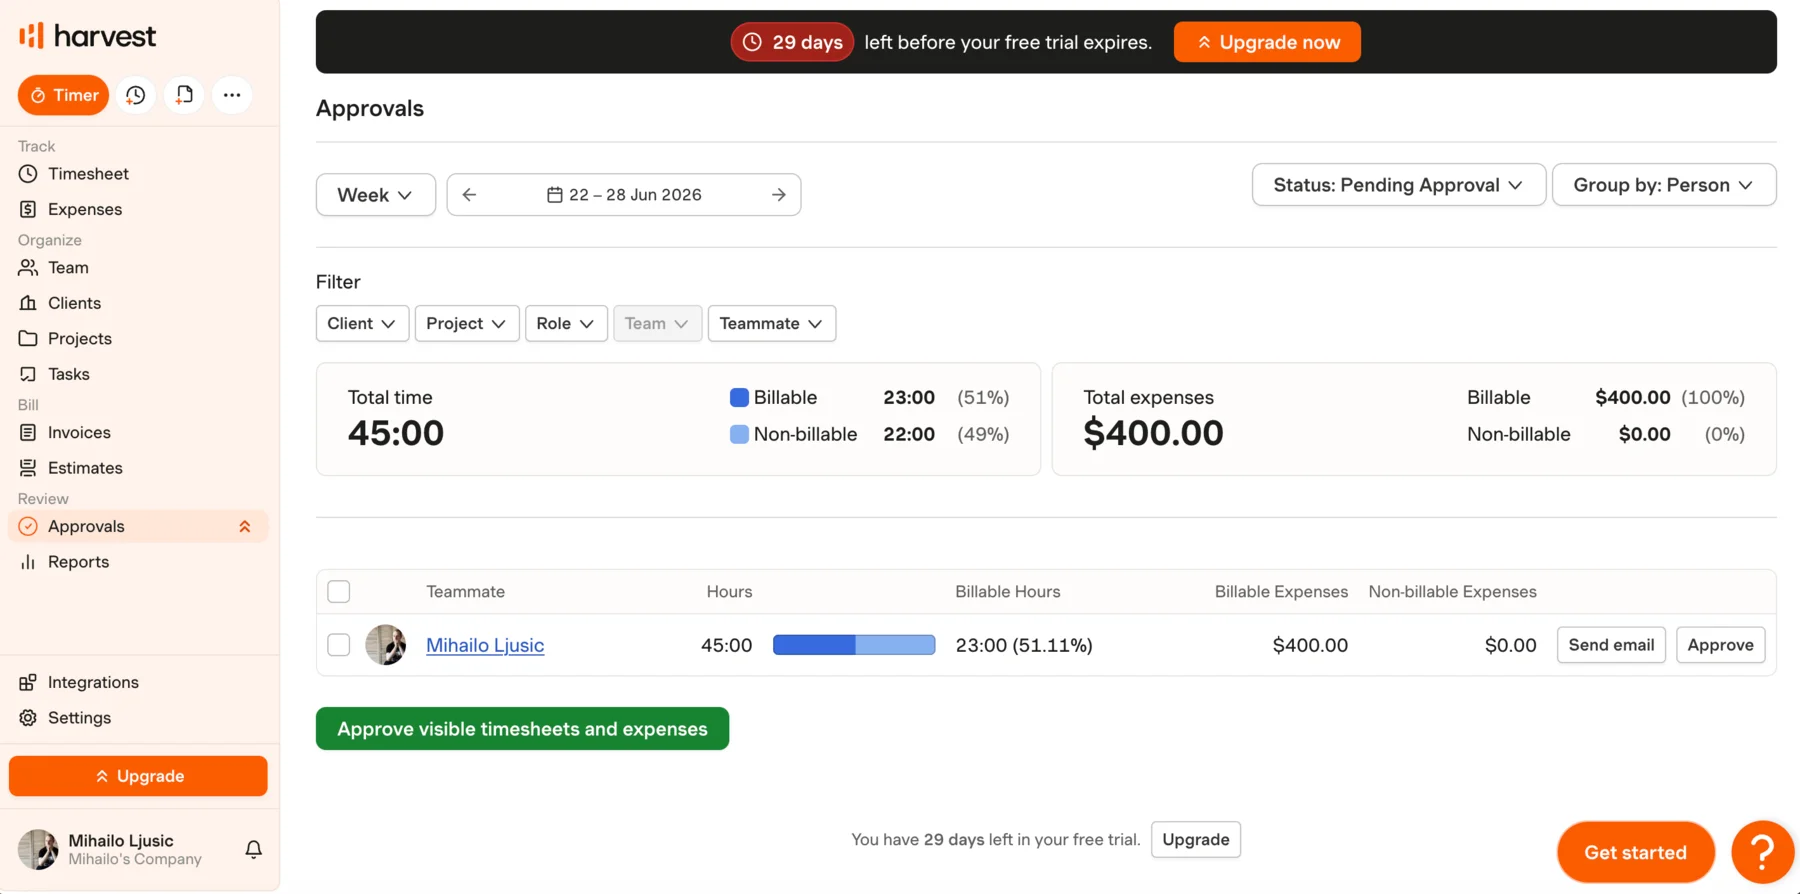Open the three-dots more menu
This screenshot has width=1800, height=894.
pos(232,95)
